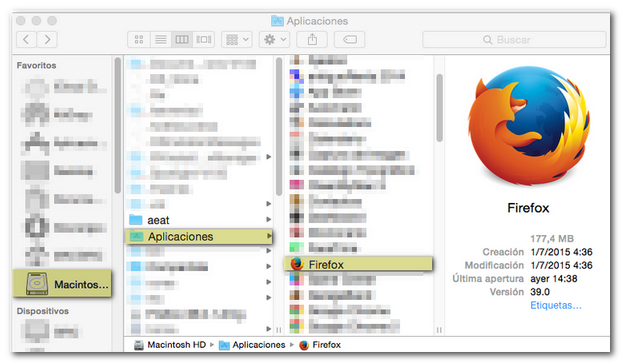Select Macintosh HD in the sidebar
The height and width of the screenshot is (363, 621).
click(x=62, y=283)
